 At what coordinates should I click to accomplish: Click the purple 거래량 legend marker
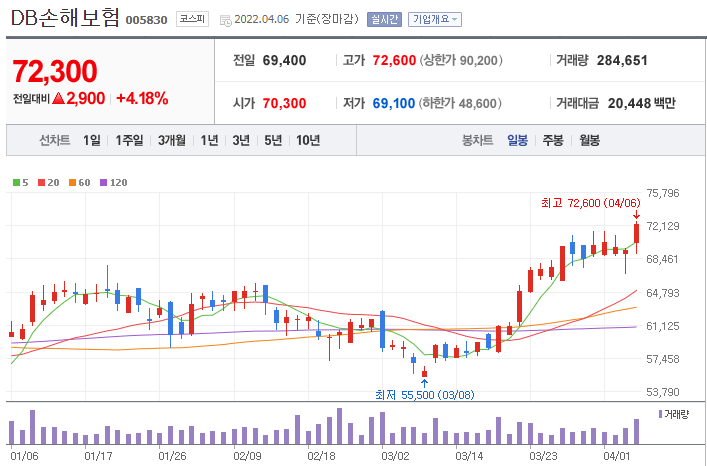pos(661,414)
